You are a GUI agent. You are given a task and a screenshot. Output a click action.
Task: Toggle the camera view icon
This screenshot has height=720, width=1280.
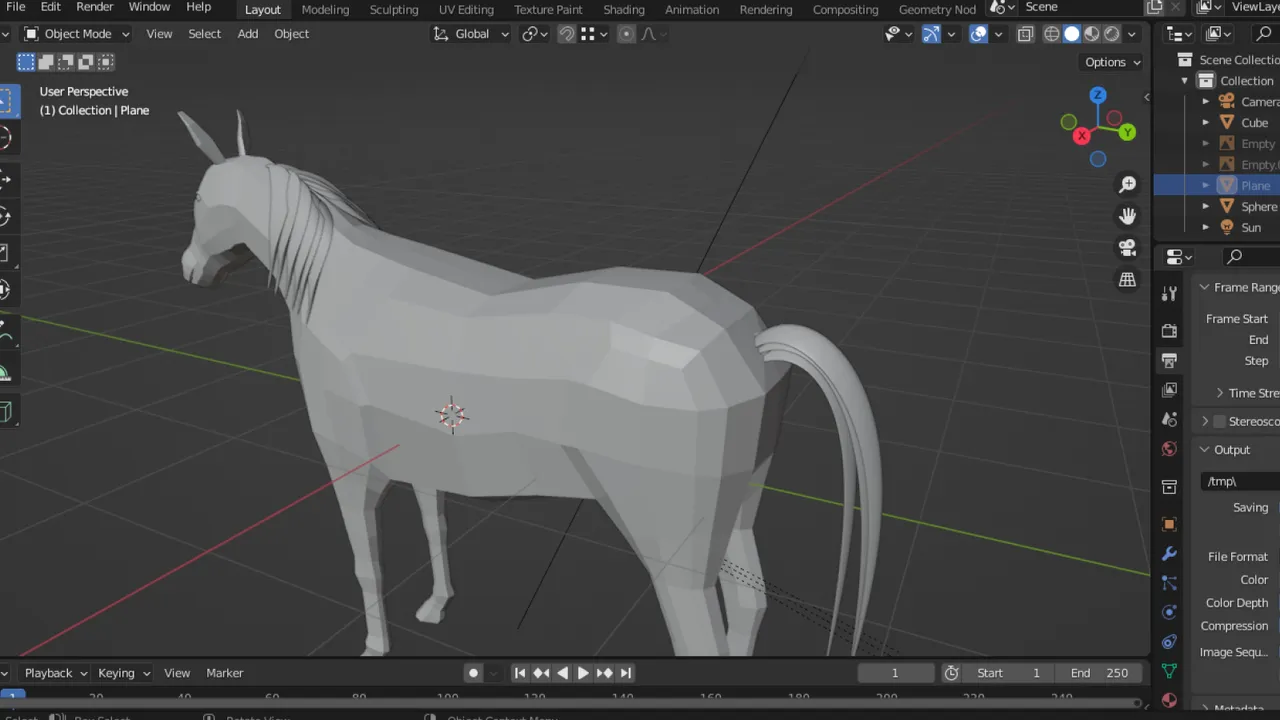tap(1127, 248)
